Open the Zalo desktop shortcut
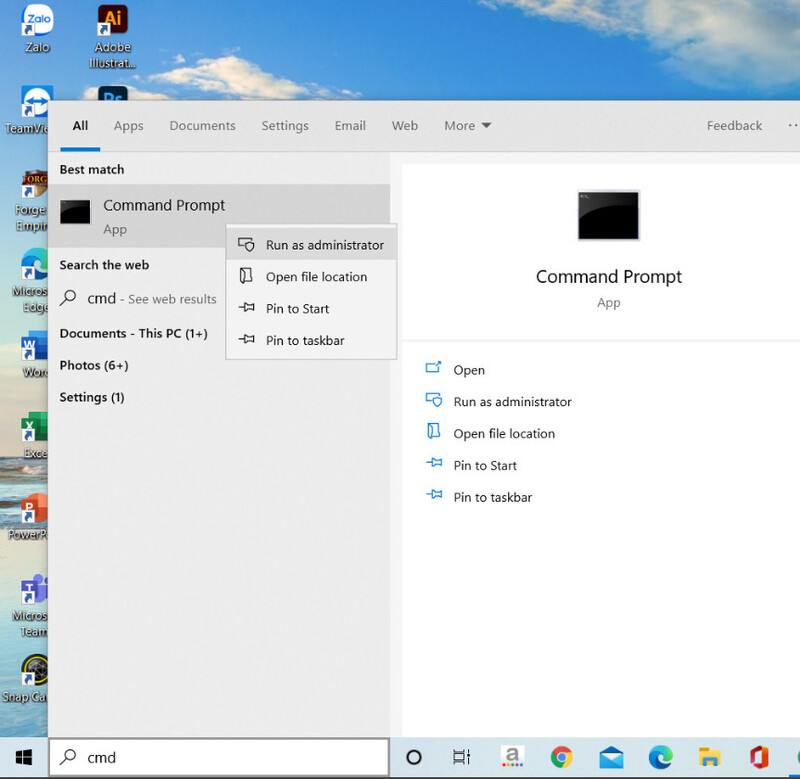Screen dimensions: 800x779 [37, 29]
